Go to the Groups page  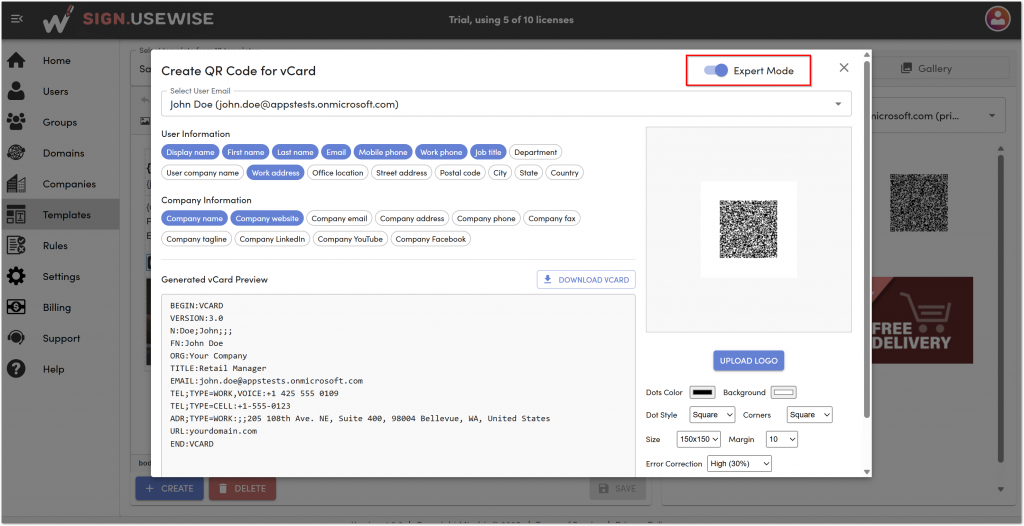(60, 122)
